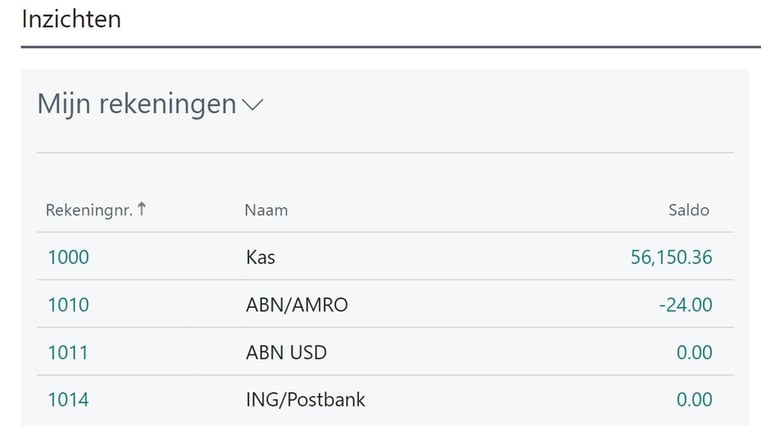Select the ABN/AMRO name cell
The image size is (761, 426).
point(297,305)
